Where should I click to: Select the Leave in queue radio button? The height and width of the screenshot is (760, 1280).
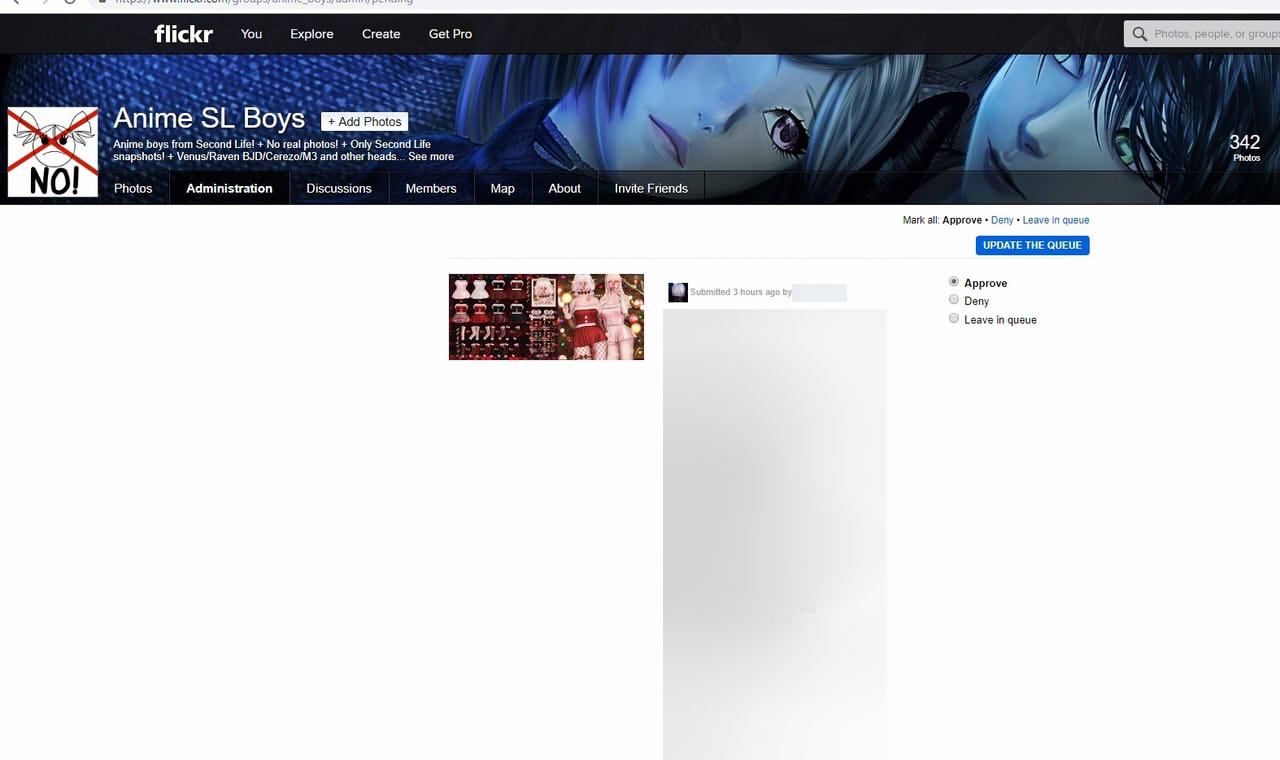[x=954, y=318]
